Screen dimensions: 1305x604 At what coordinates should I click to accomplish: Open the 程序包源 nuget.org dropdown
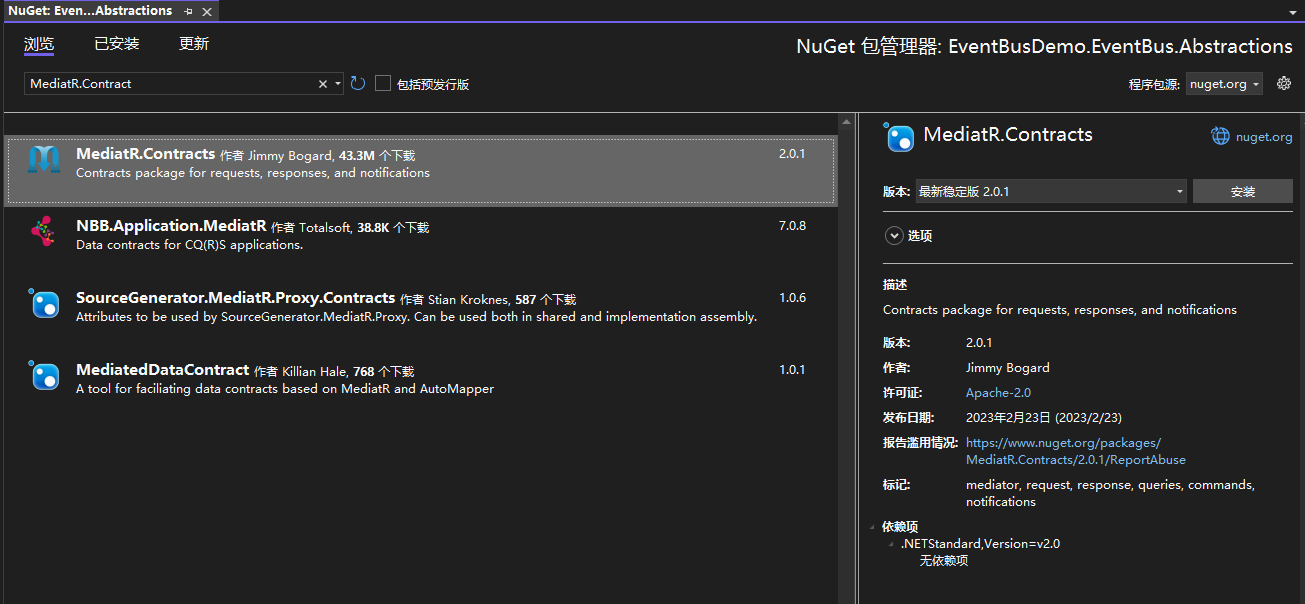pos(1225,84)
